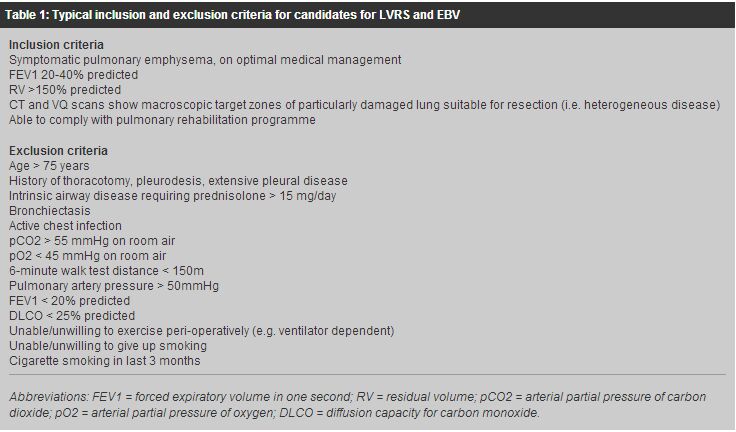Click the Symptomatic pulmonary emphysema line
Viewport: 736px width, 432px height.
pyautogui.click(x=205, y=60)
